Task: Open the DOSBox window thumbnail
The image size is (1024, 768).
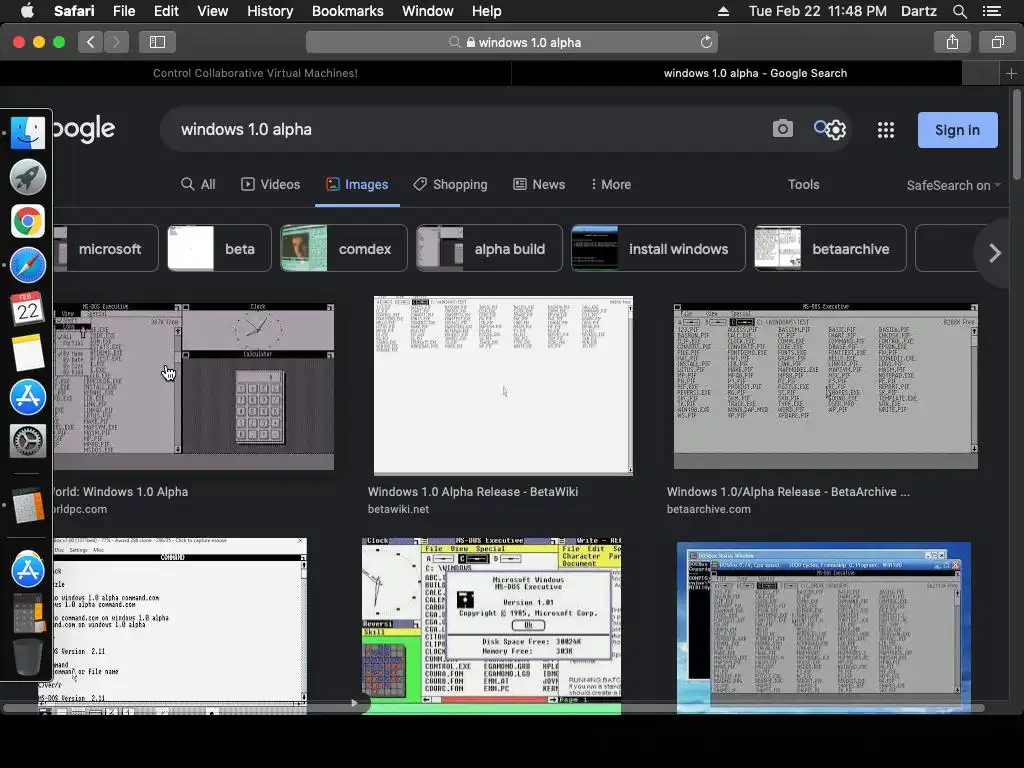Action: [824, 627]
